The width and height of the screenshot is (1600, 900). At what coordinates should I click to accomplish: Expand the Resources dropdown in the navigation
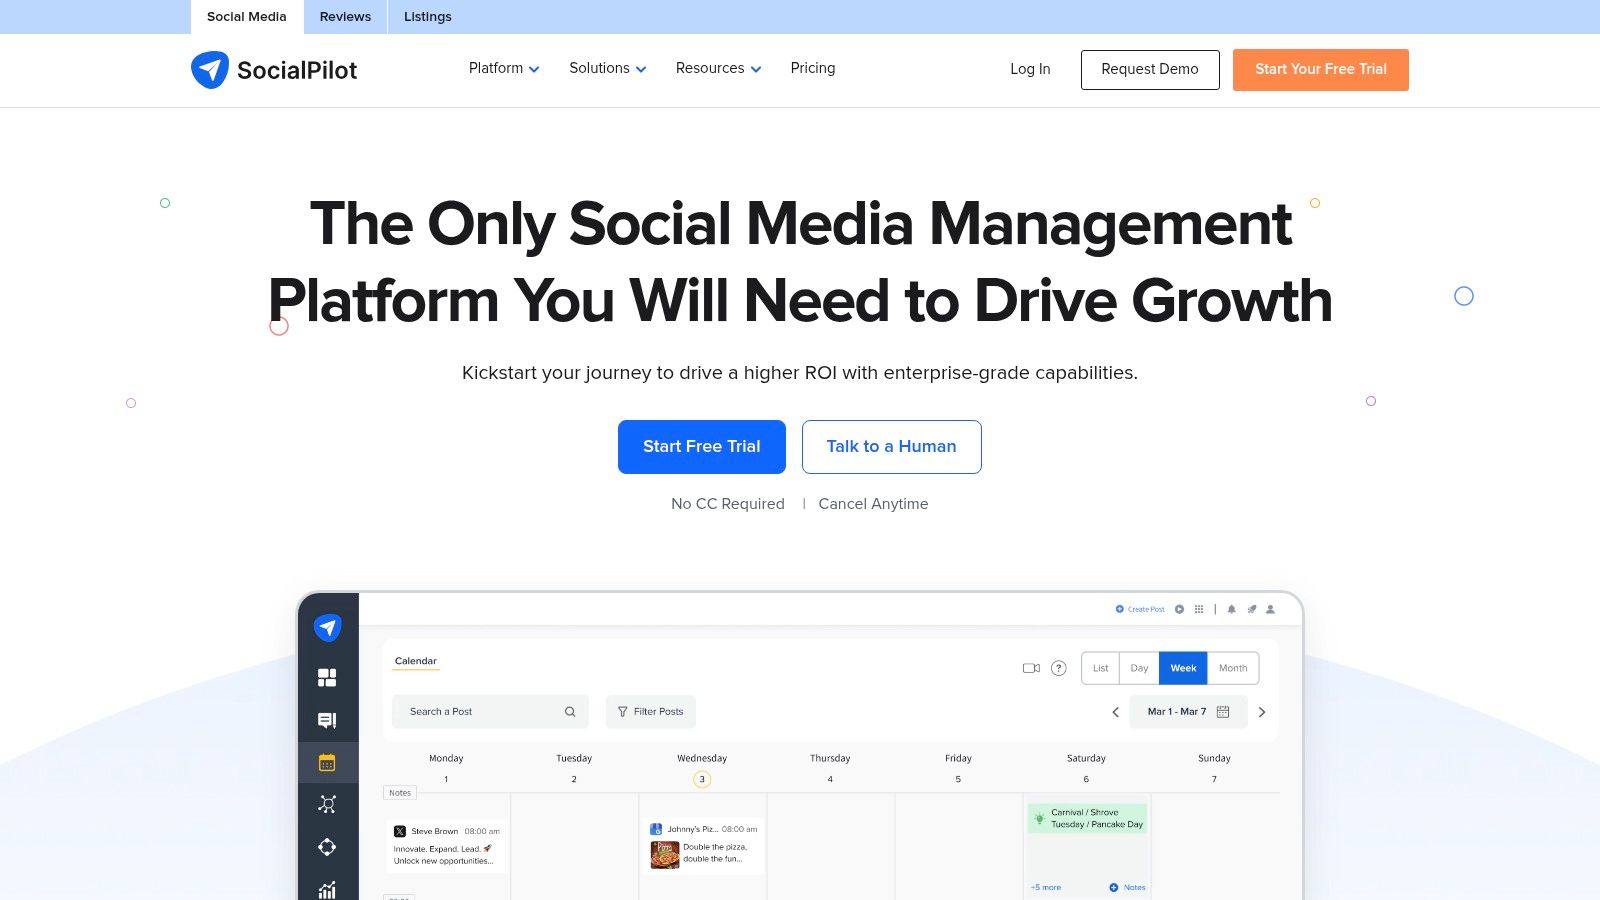[x=717, y=68]
